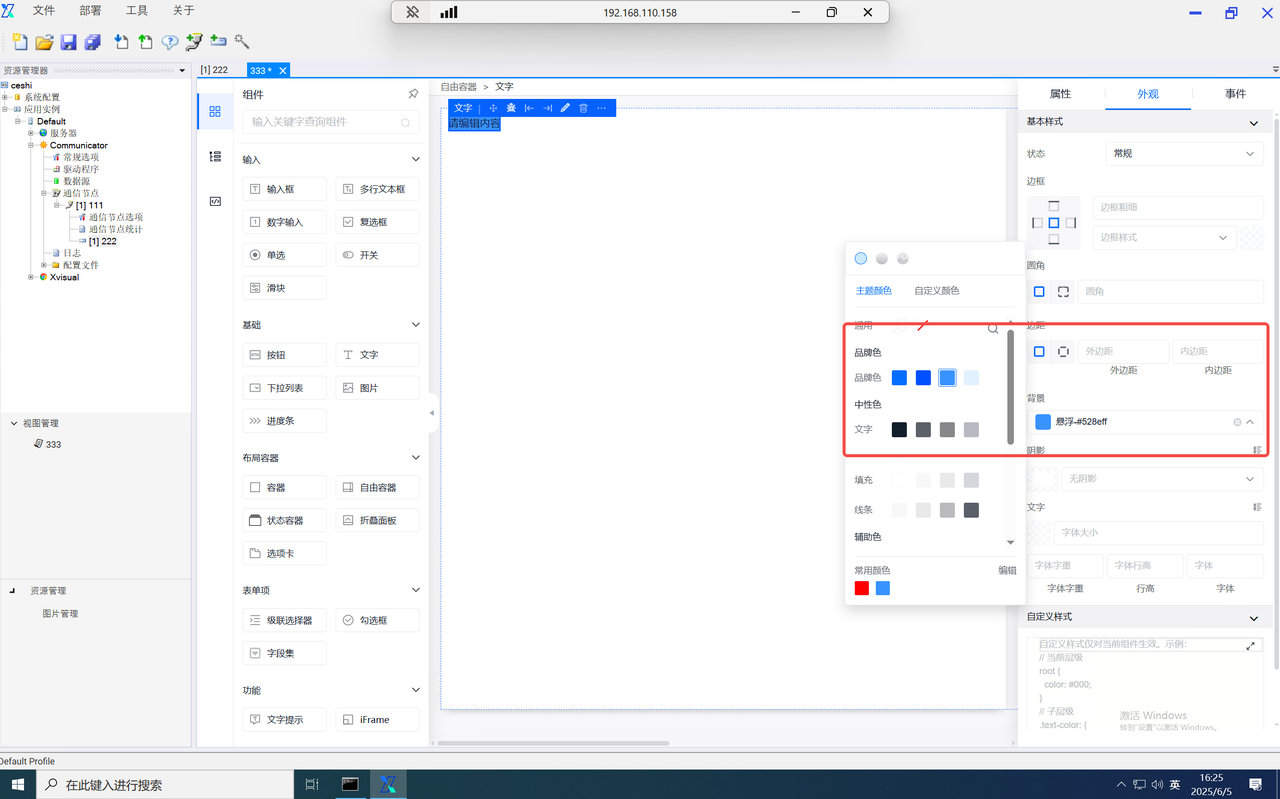1280x799 pixels.
Task: Collapse the 输入 component section
Action: [x=416, y=159]
